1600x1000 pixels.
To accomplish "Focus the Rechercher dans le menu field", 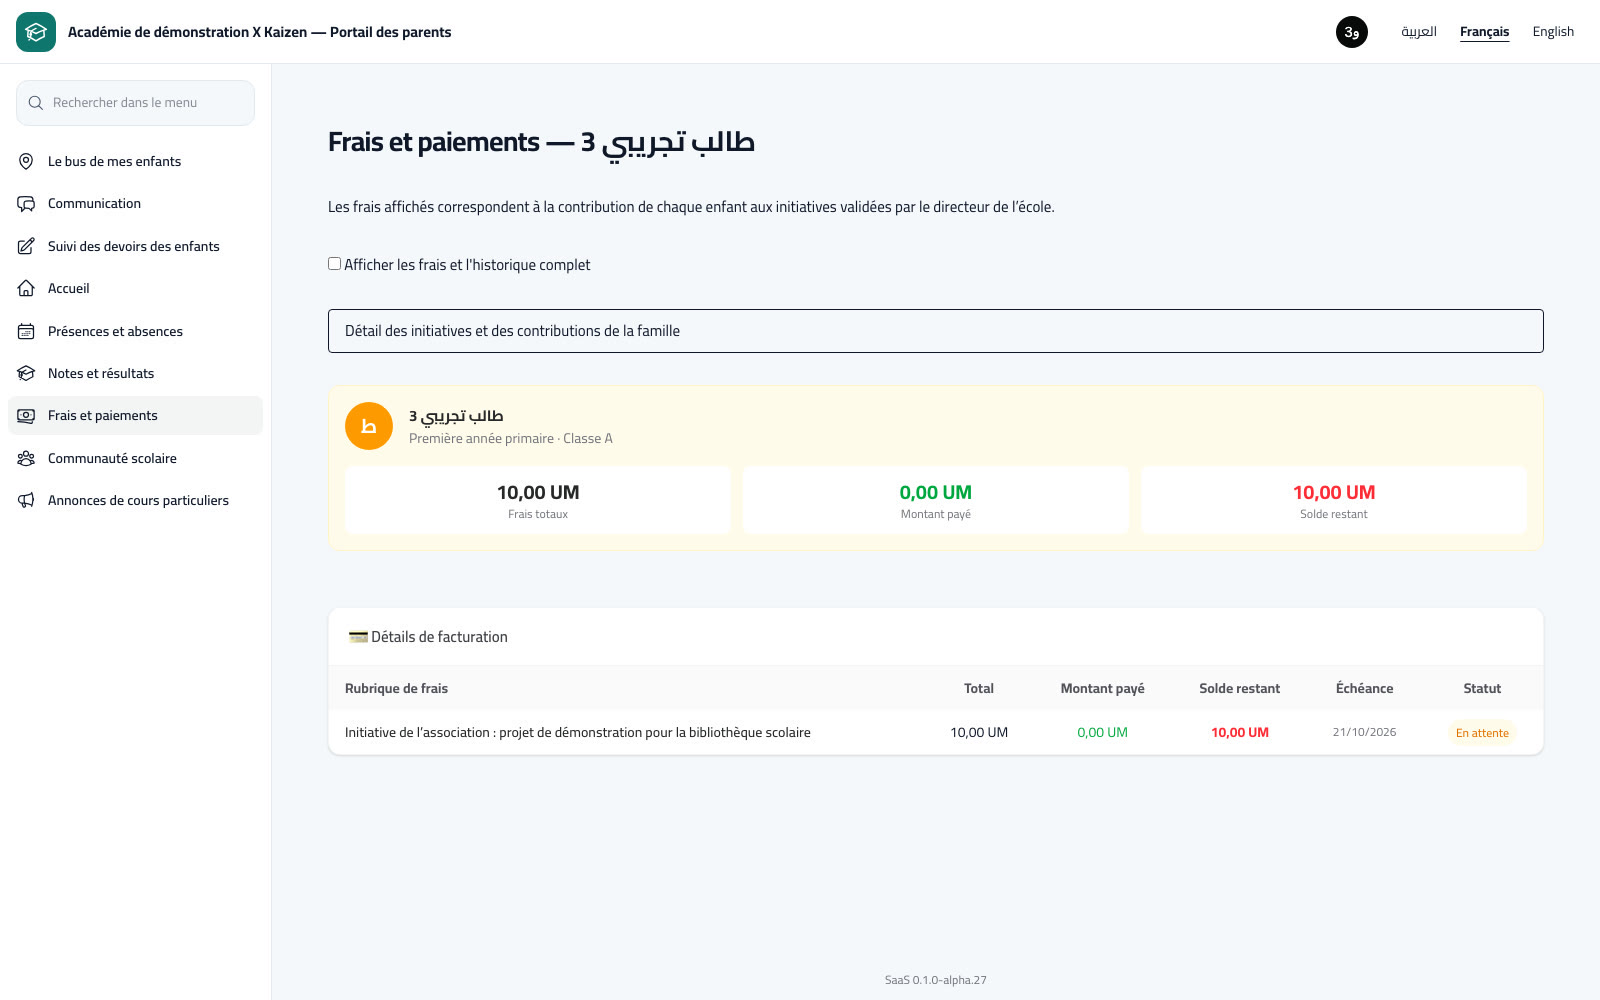I will tap(135, 103).
